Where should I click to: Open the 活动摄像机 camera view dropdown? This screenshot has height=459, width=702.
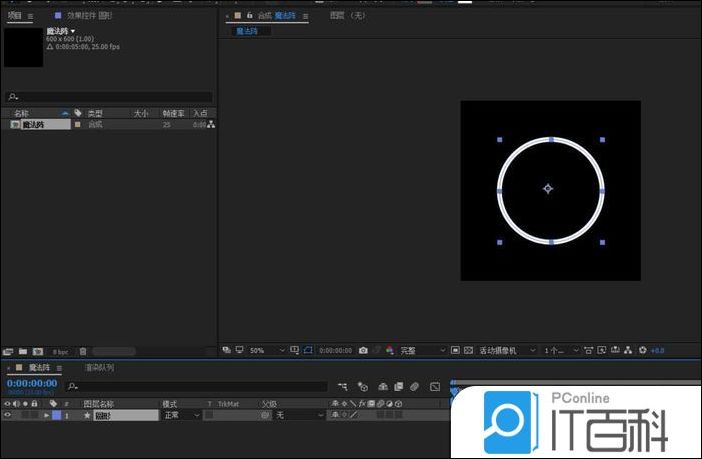507,351
